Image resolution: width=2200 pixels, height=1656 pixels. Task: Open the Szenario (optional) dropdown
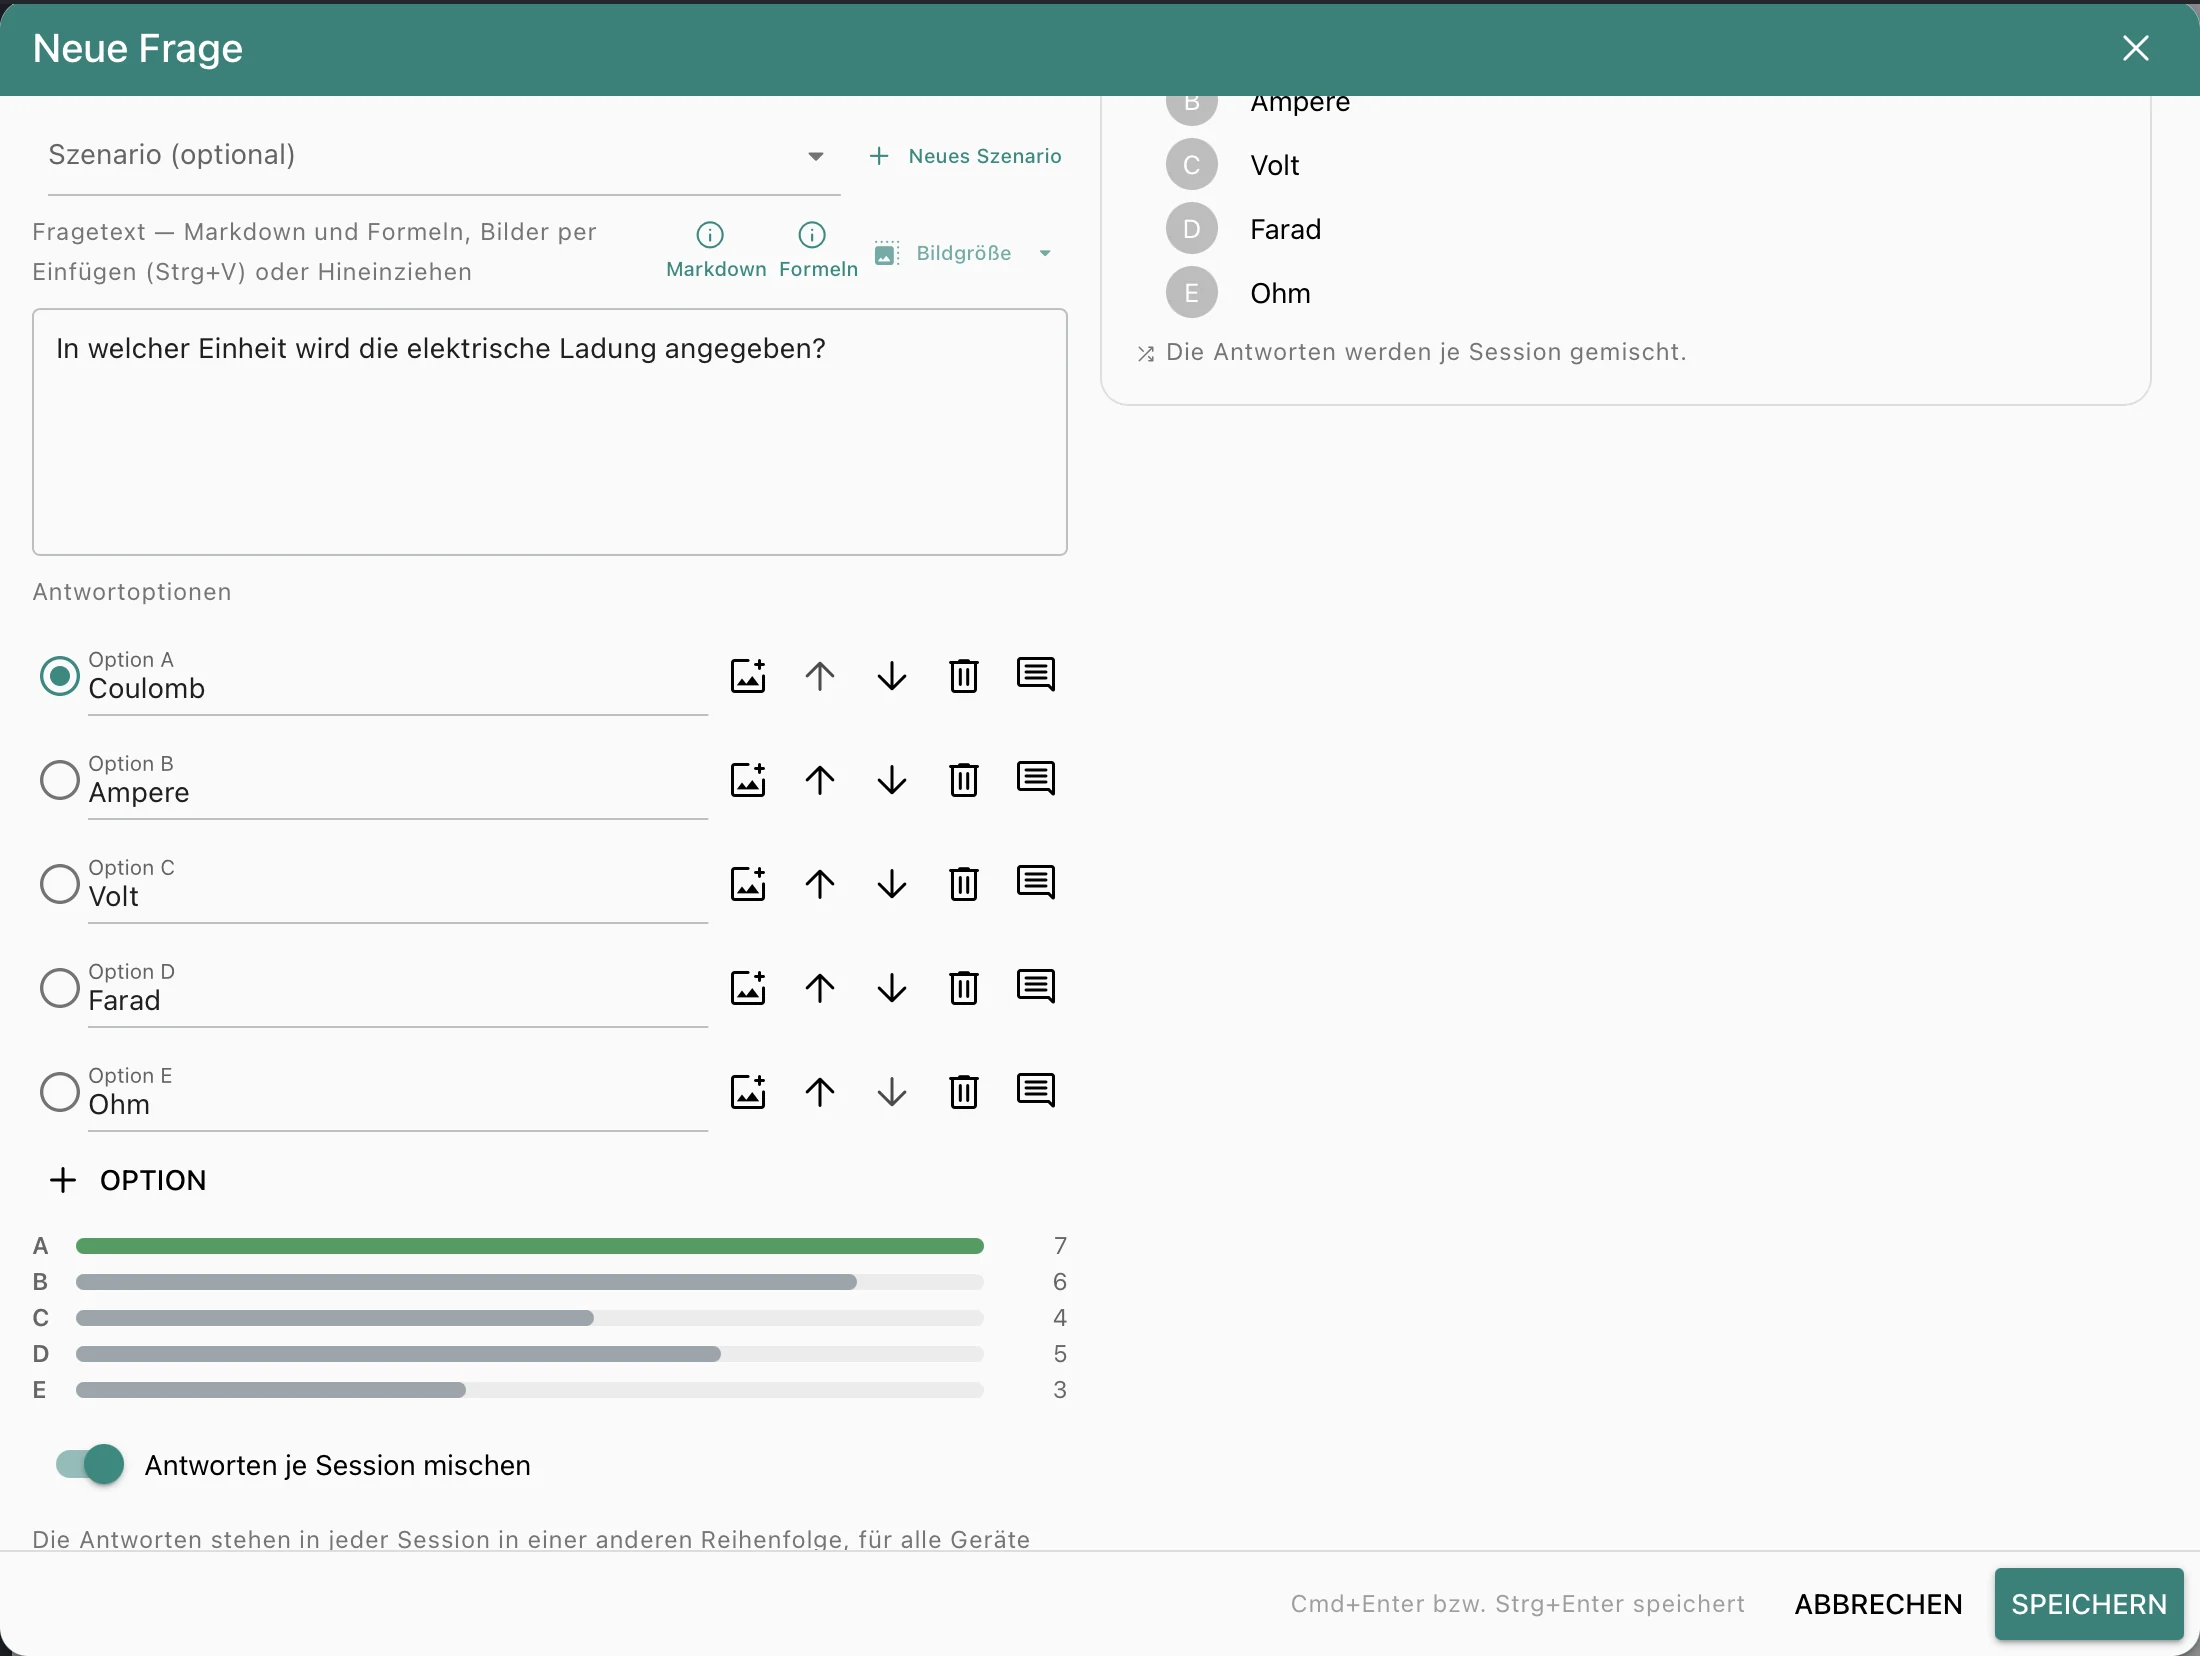444,156
